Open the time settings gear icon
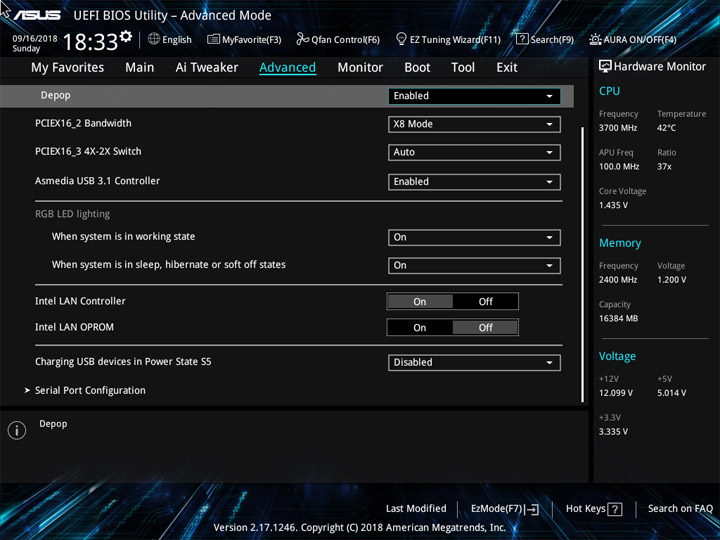 click(126, 36)
